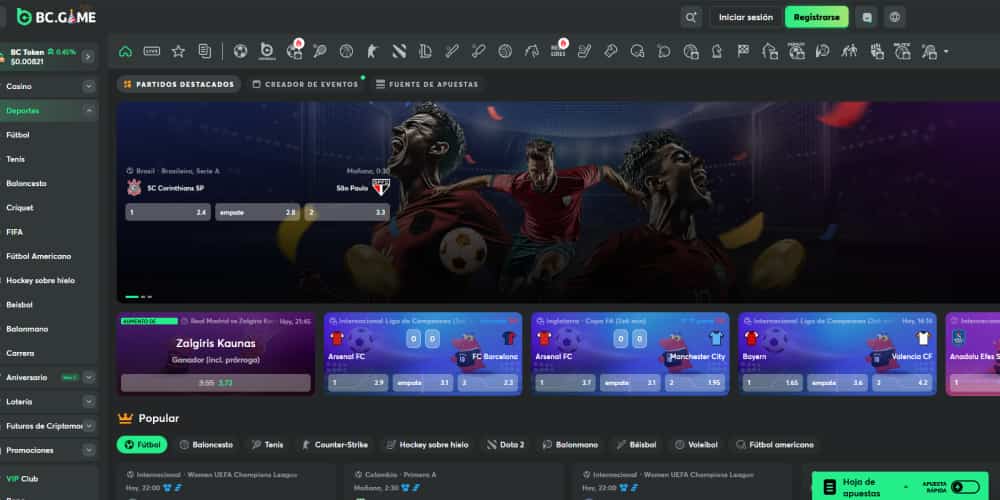Select the tennis racket sport icon
This screenshot has width=1000, height=500.
[x=320, y=51]
